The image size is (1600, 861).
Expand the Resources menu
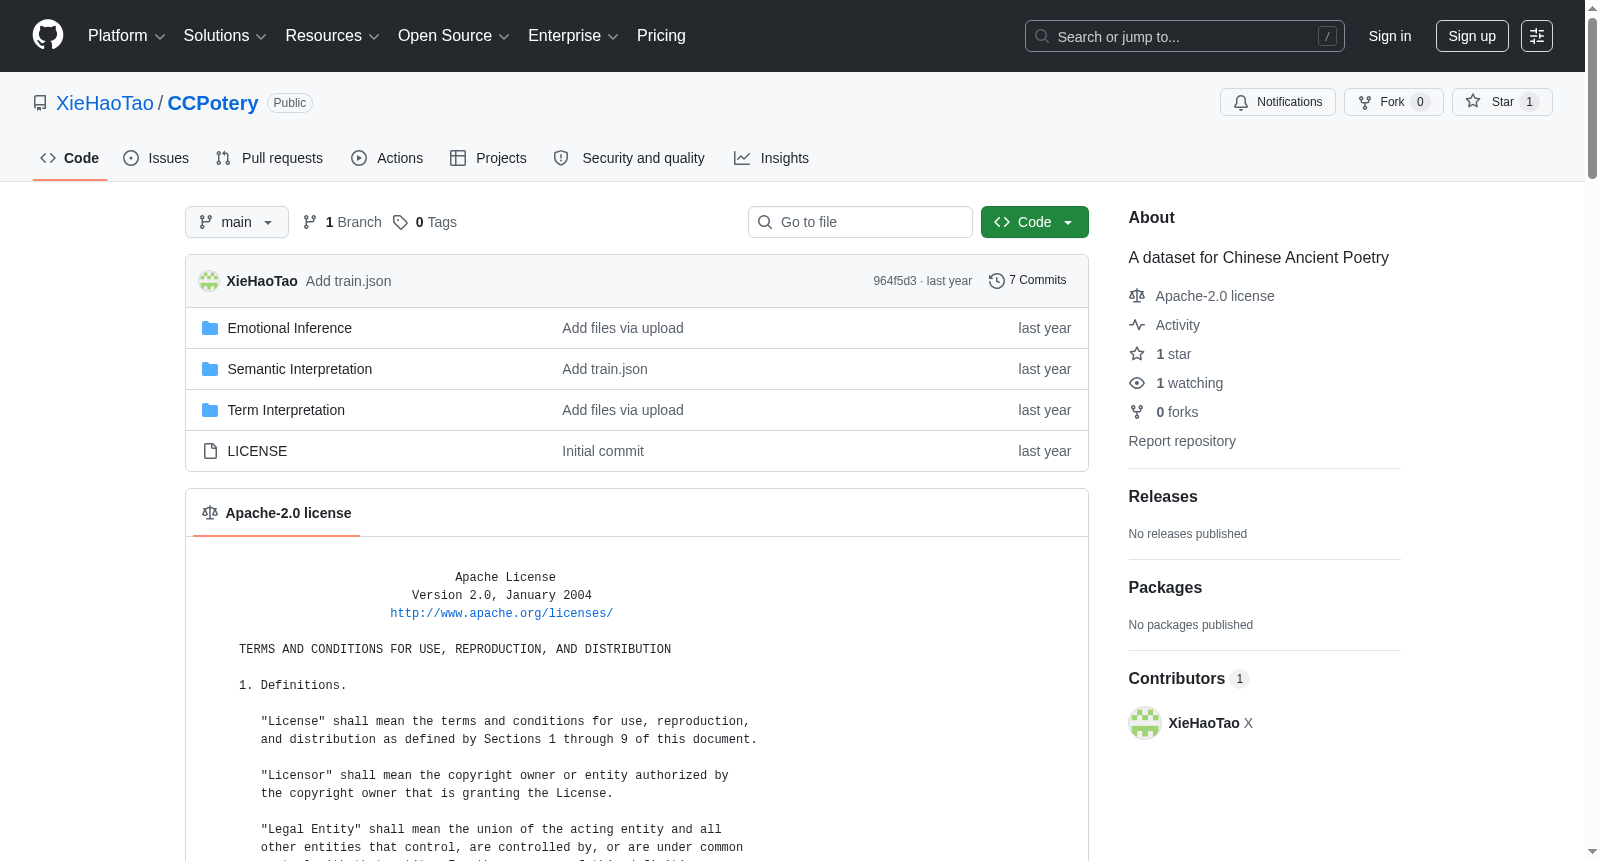tap(332, 36)
